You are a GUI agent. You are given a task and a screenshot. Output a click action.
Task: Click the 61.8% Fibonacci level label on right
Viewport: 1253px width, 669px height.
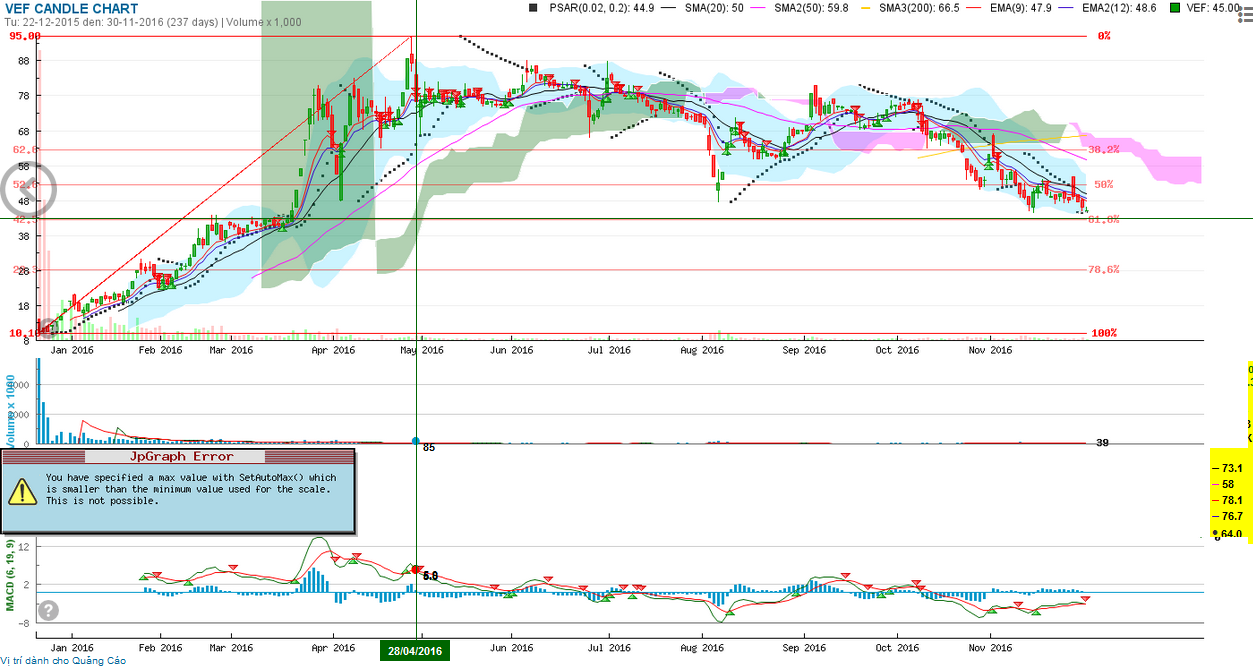1103,219
